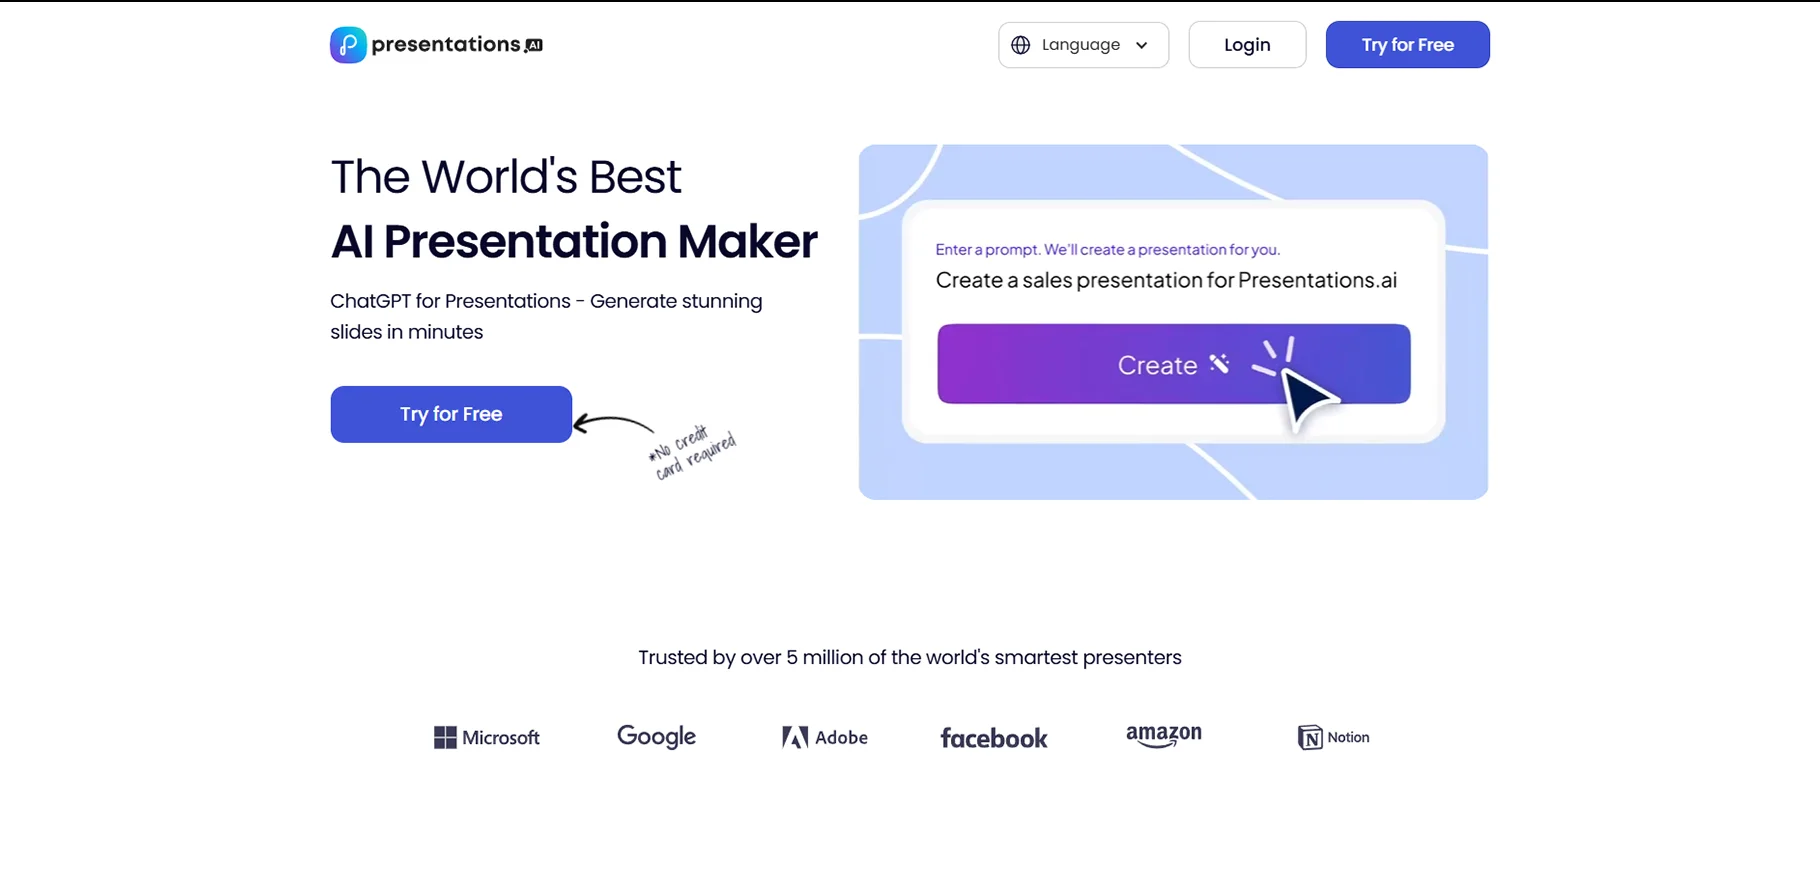Click the Google logo

656,737
